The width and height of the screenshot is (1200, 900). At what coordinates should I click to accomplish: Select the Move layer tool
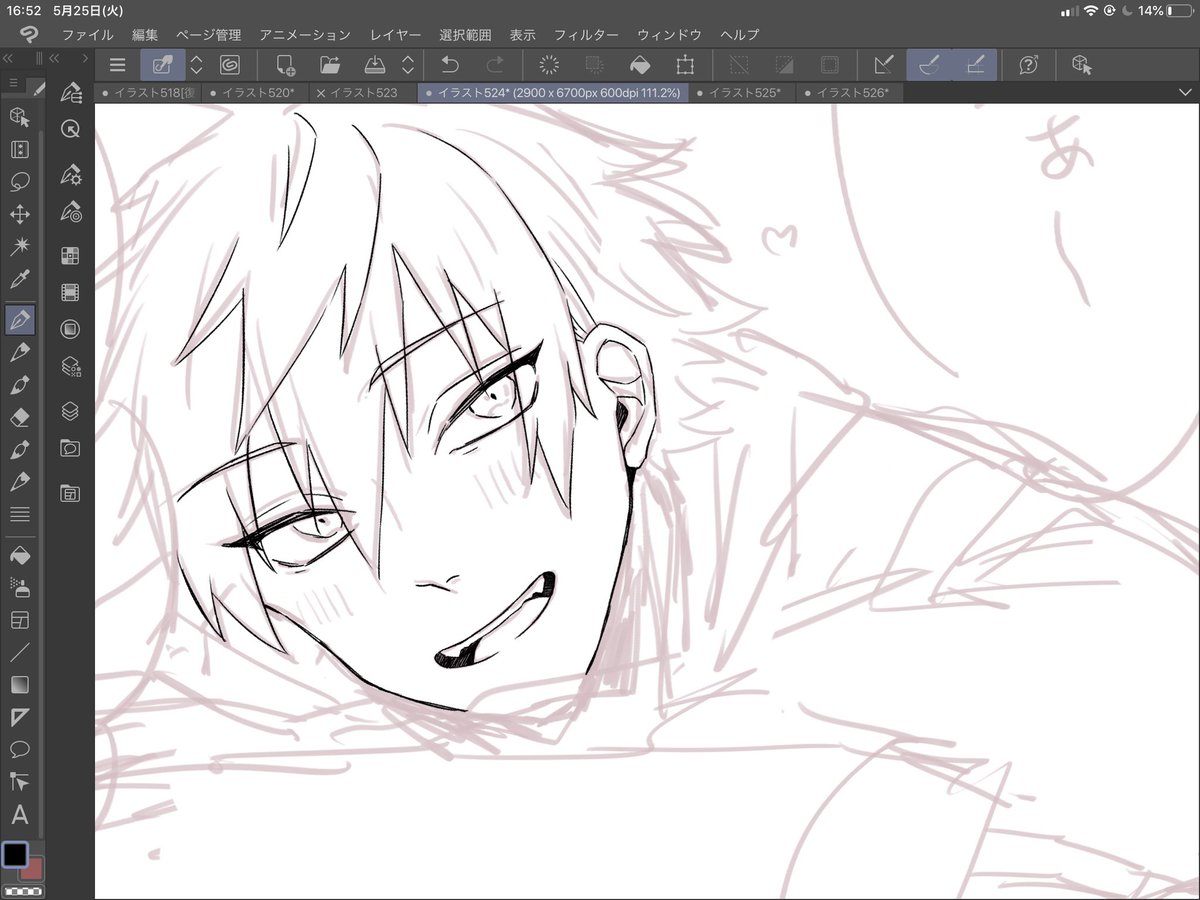pos(19,215)
